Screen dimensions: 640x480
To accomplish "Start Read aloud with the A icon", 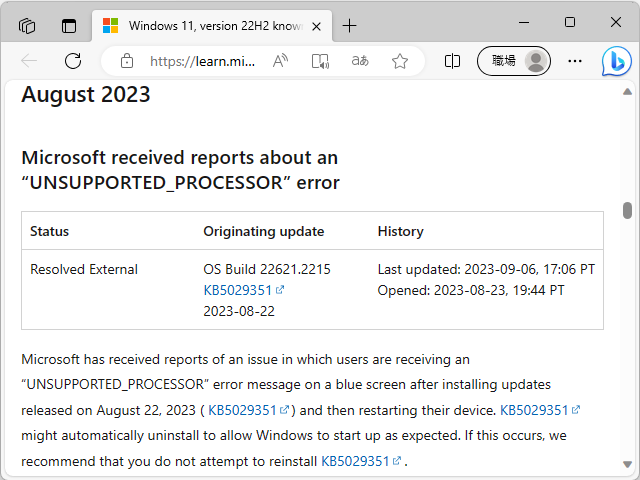I will tap(280, 61).
